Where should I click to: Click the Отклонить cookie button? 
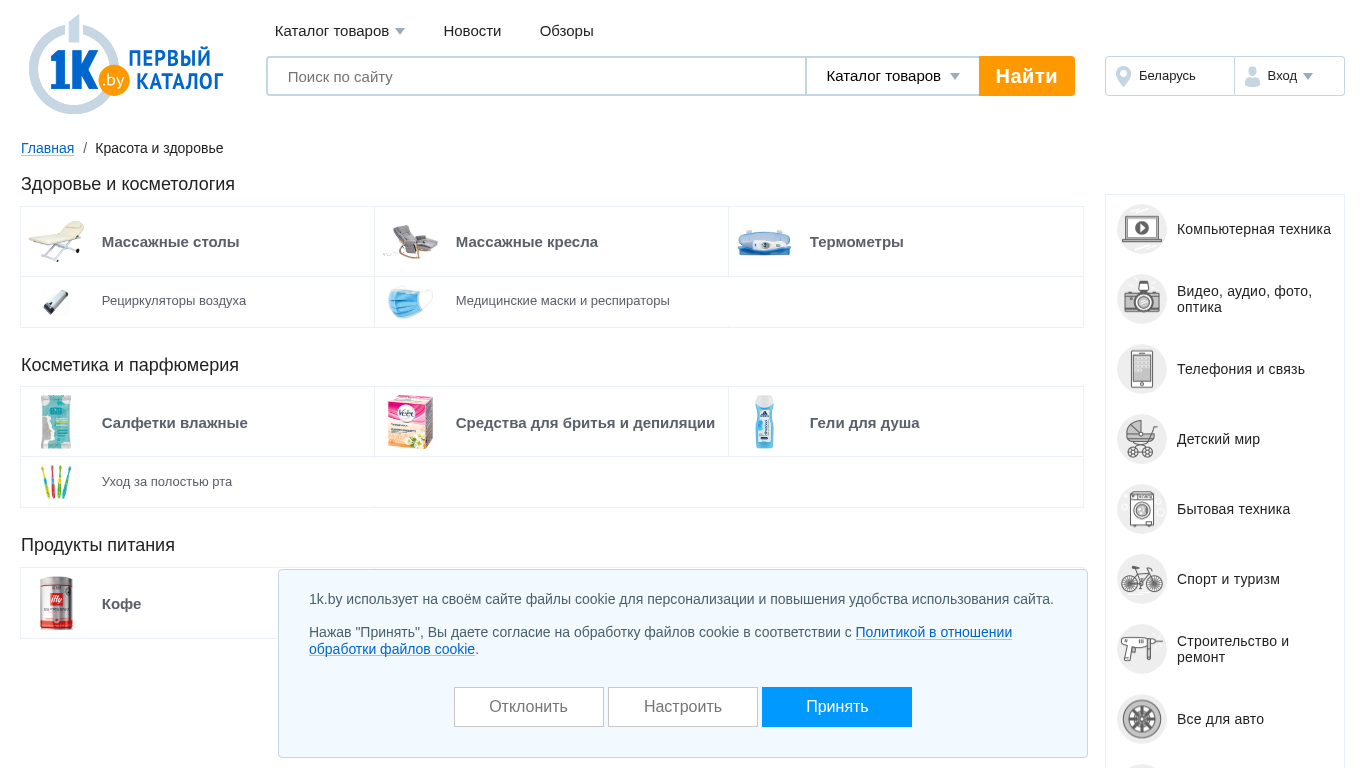(529, 707)
